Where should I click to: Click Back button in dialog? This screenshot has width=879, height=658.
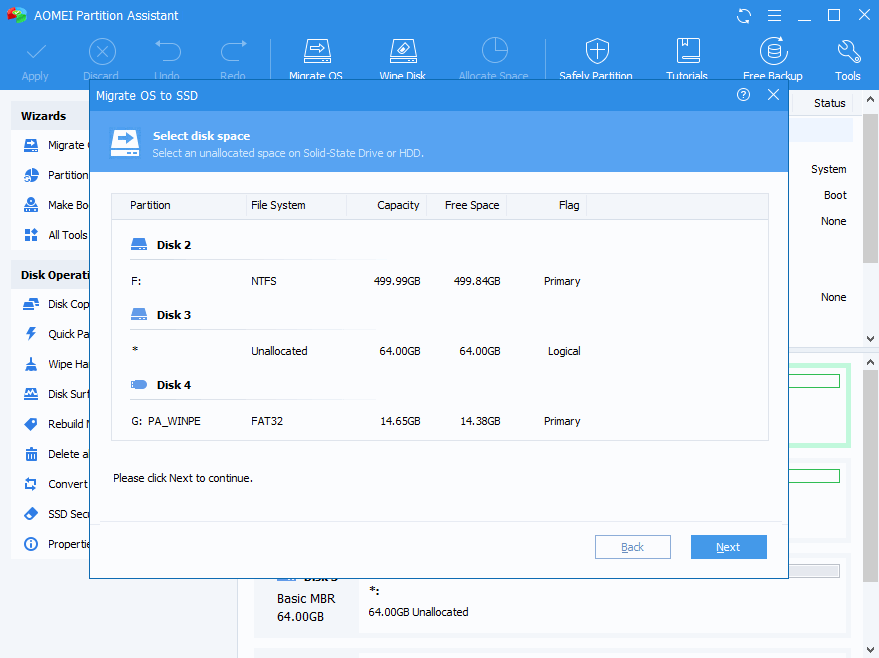tap(632, 547)
